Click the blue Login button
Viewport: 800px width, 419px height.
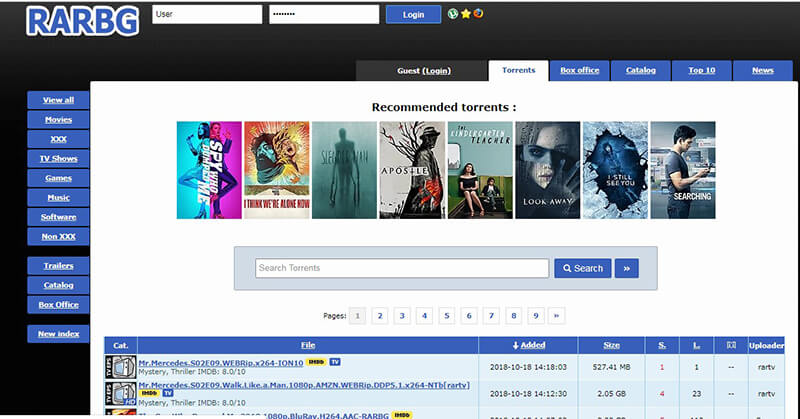tap(413, 14)
